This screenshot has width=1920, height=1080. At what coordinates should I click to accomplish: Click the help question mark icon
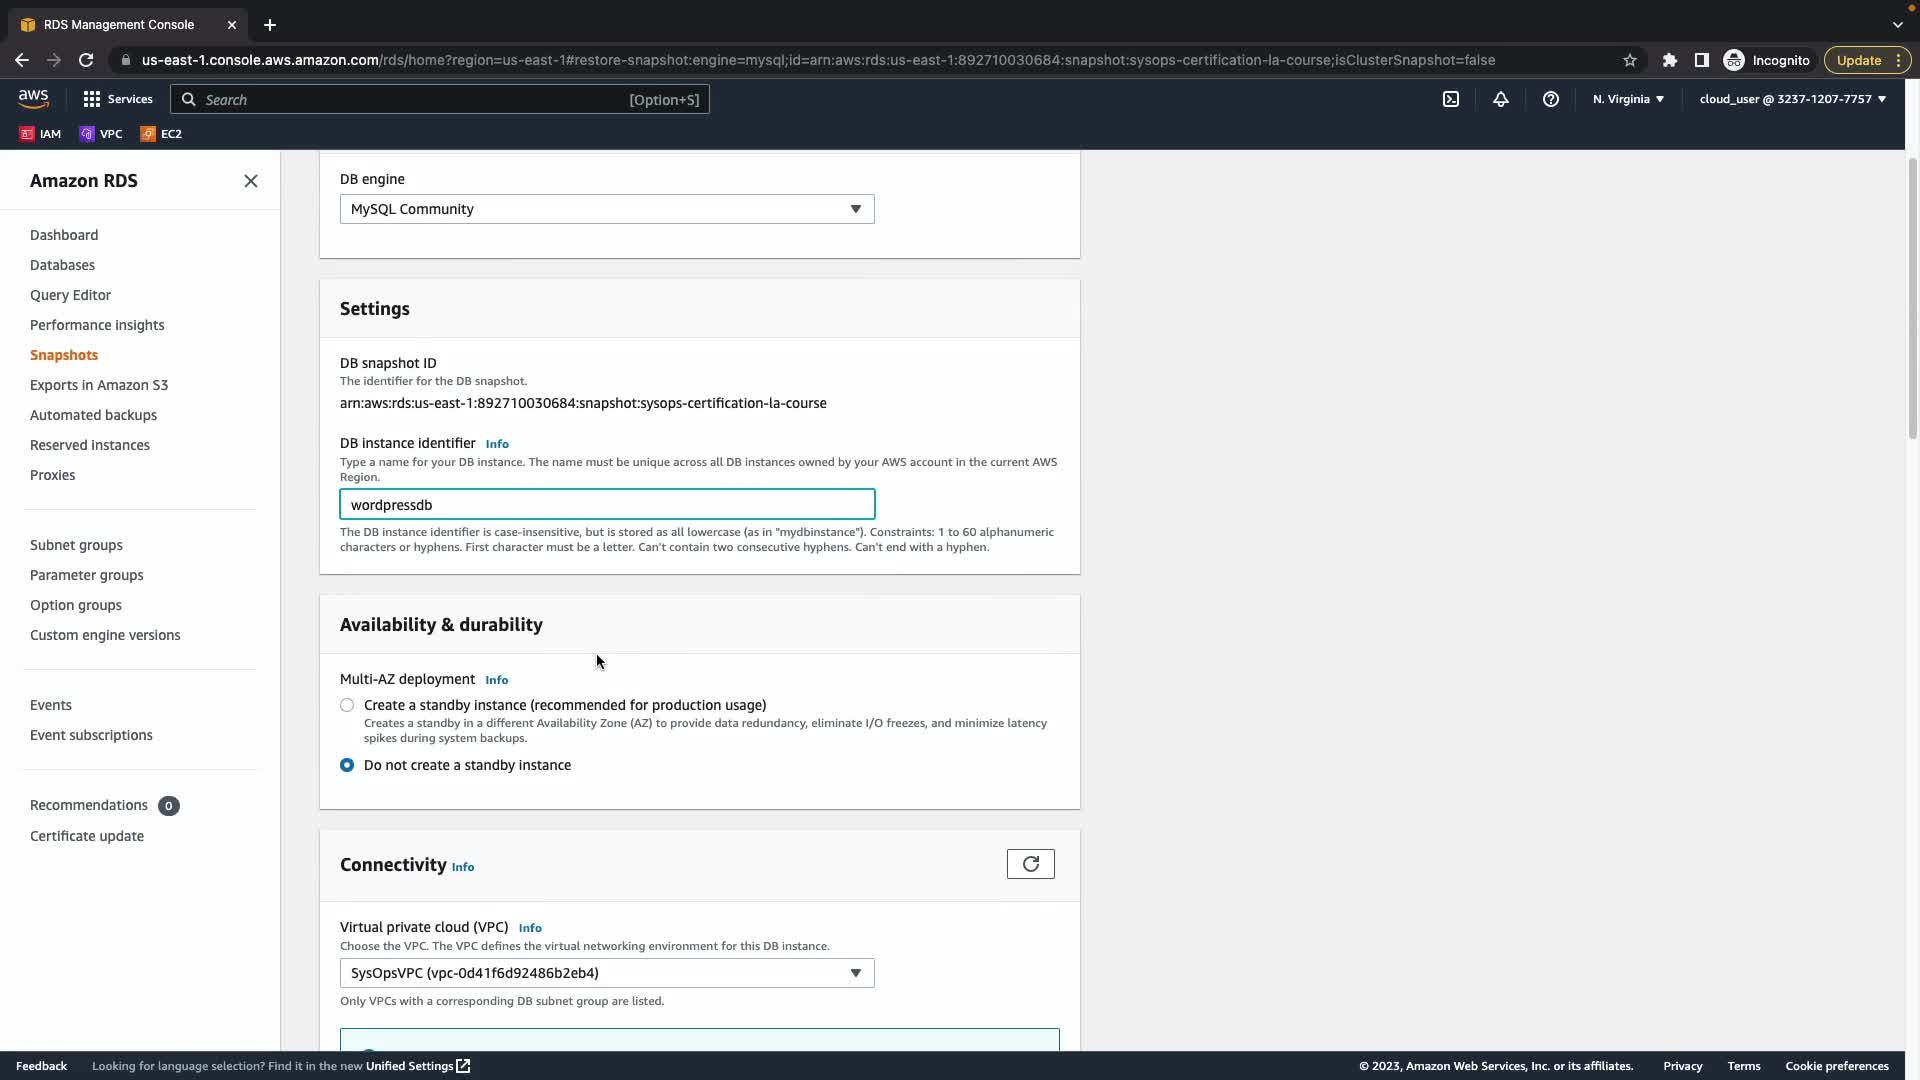click(x=1550, y=99)
